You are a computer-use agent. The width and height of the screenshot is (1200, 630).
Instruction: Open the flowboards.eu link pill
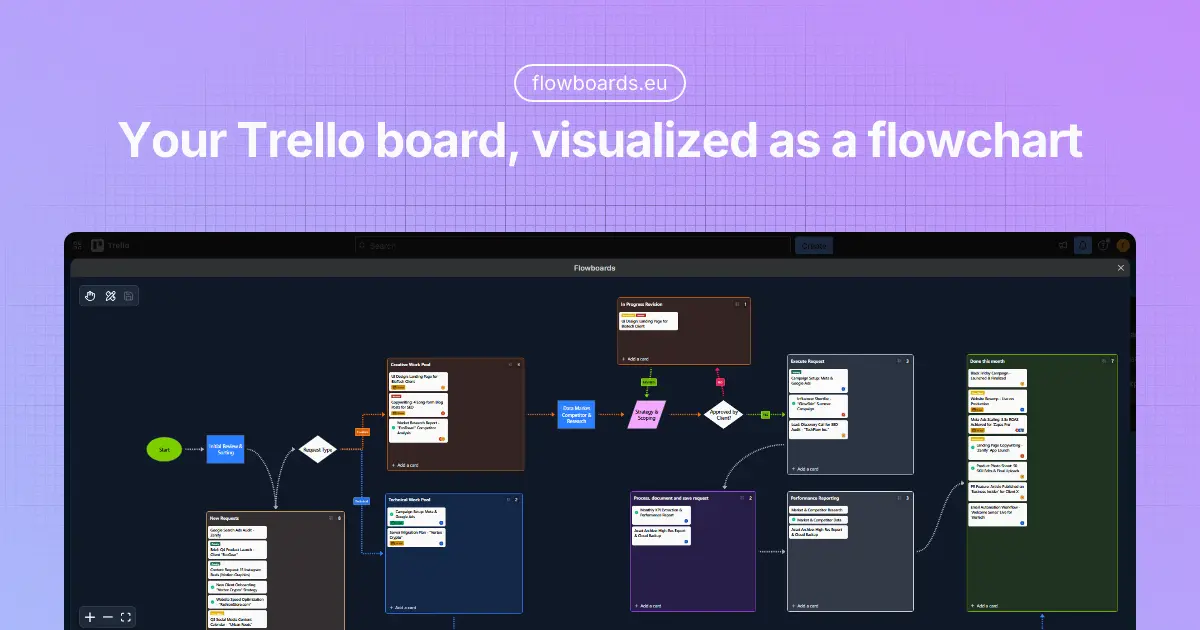[x=600, y=84]
